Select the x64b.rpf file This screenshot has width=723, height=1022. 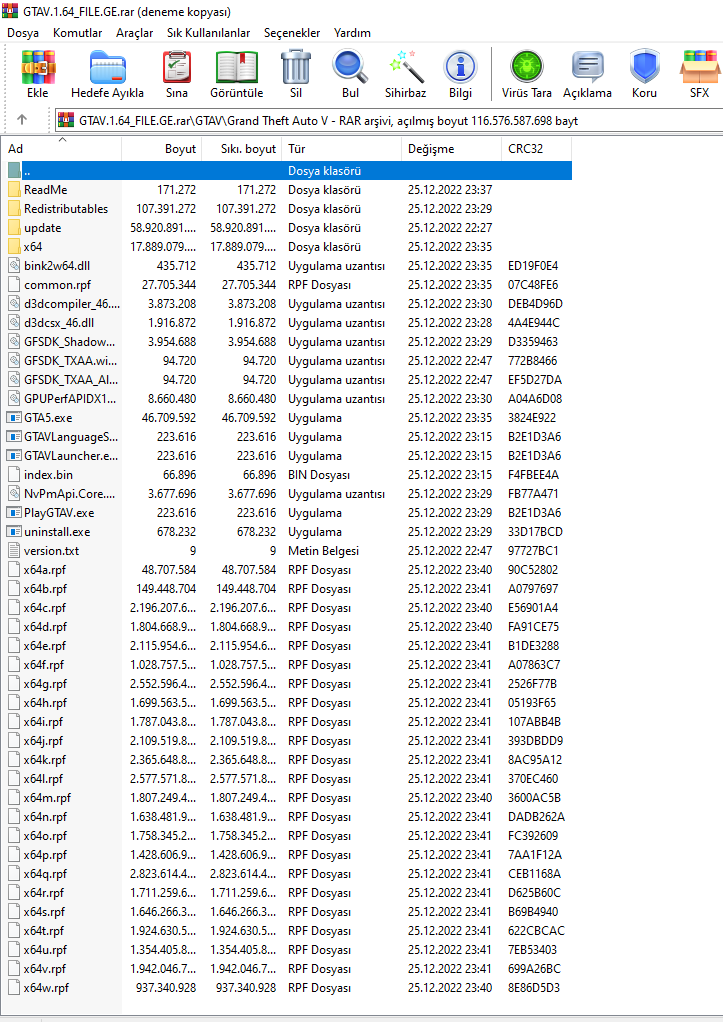click(45, 589)
